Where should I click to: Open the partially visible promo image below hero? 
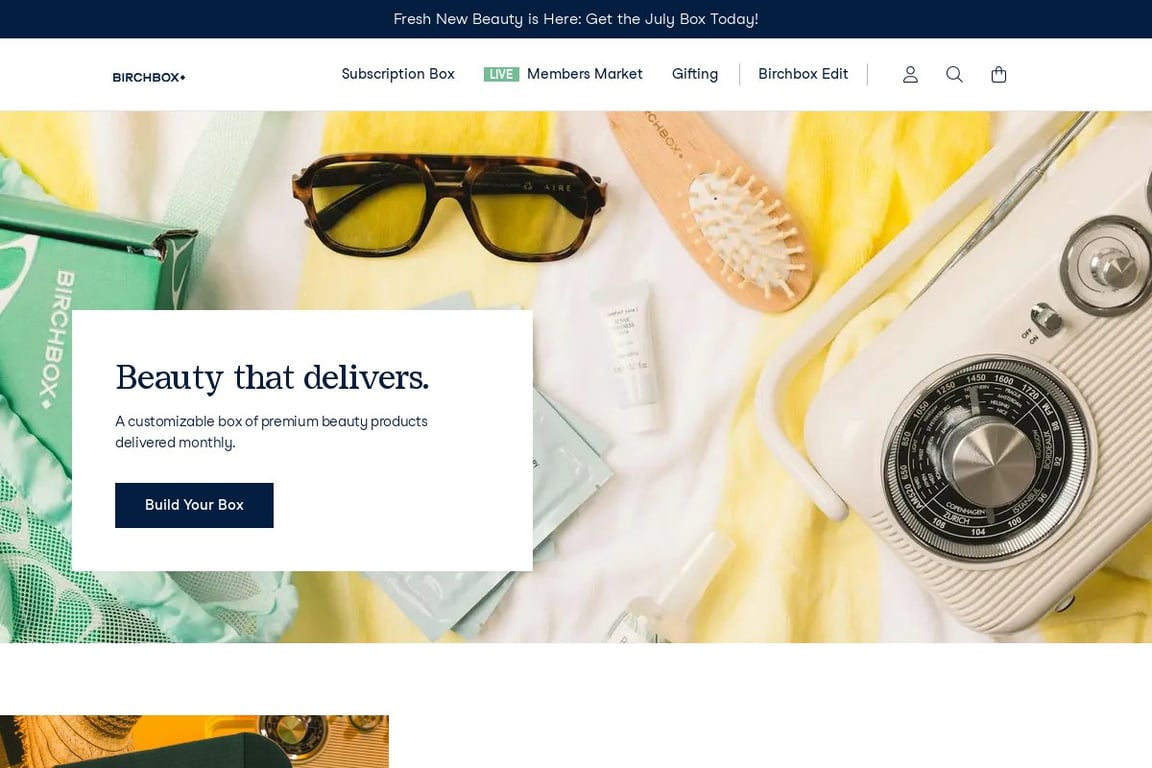point(194,742)
